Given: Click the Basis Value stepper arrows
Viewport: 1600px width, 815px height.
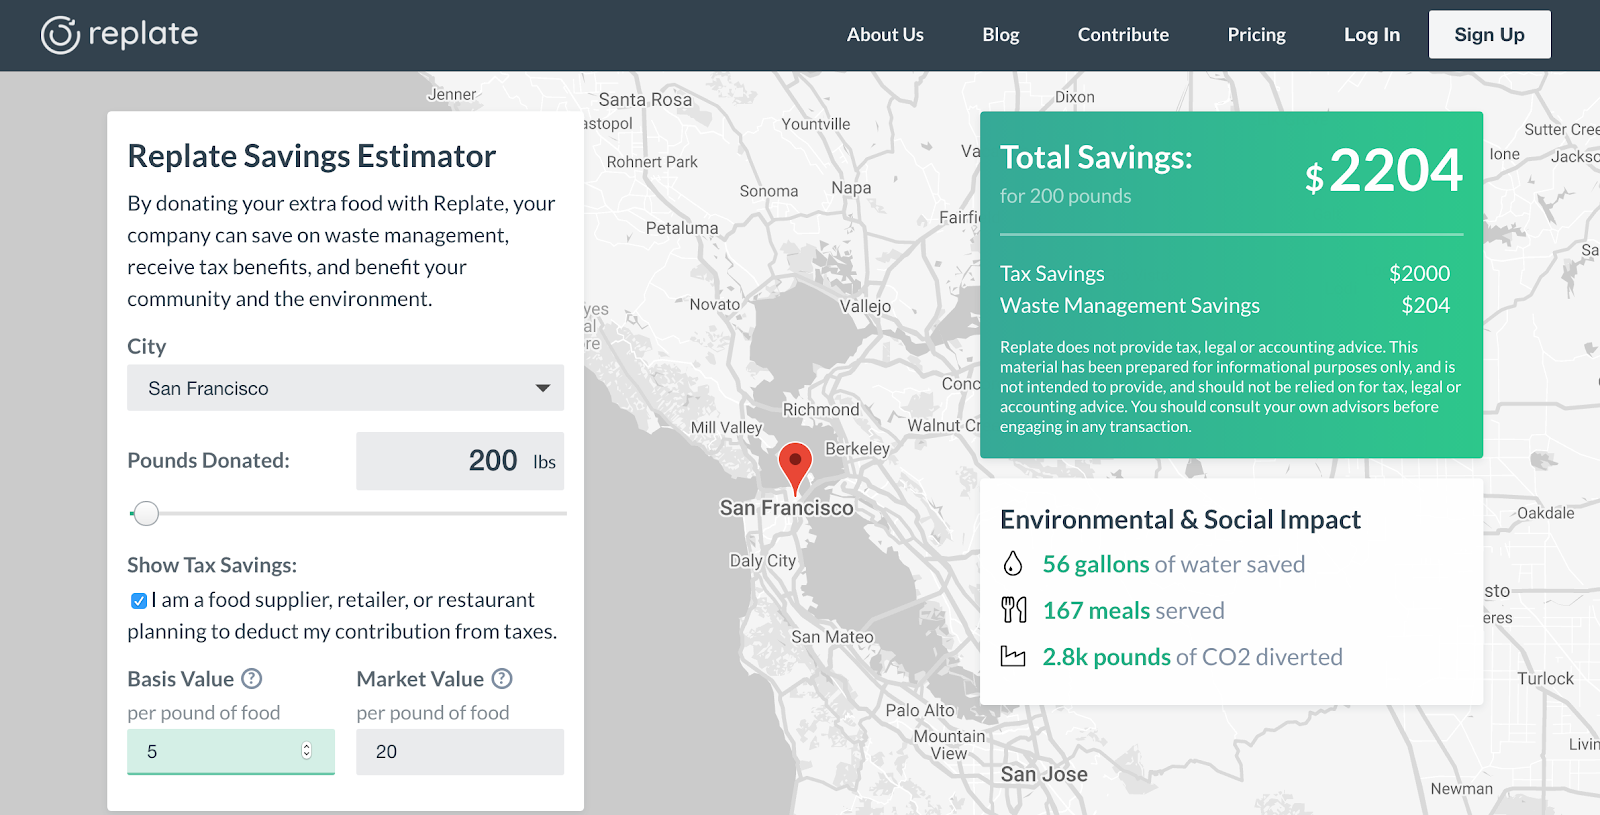Looking at the screenshot, I should tap(307, 751).
